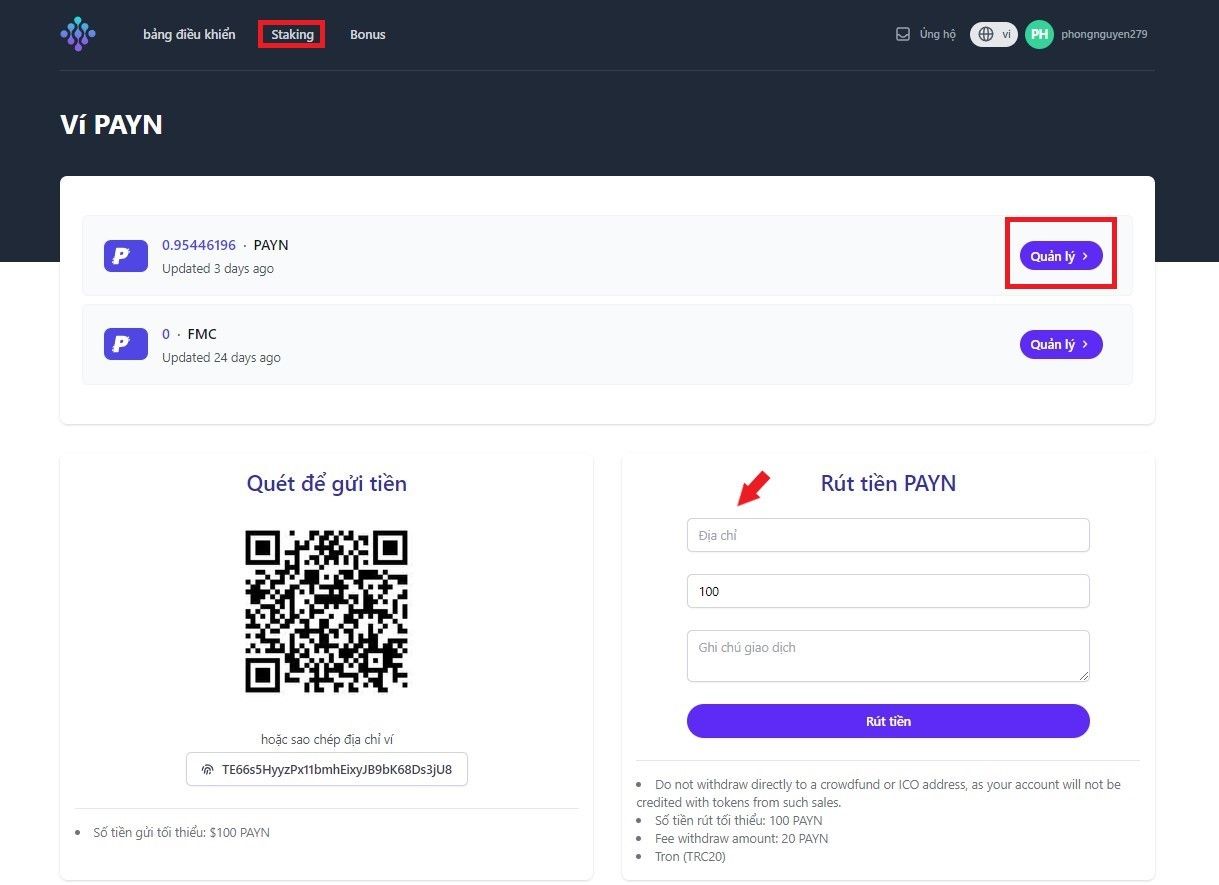Click 'Số tiền gửi tối thiểu: $100 PAYN'
Viewport: 1219px width, 885px height.
click(x=181, y=832)
